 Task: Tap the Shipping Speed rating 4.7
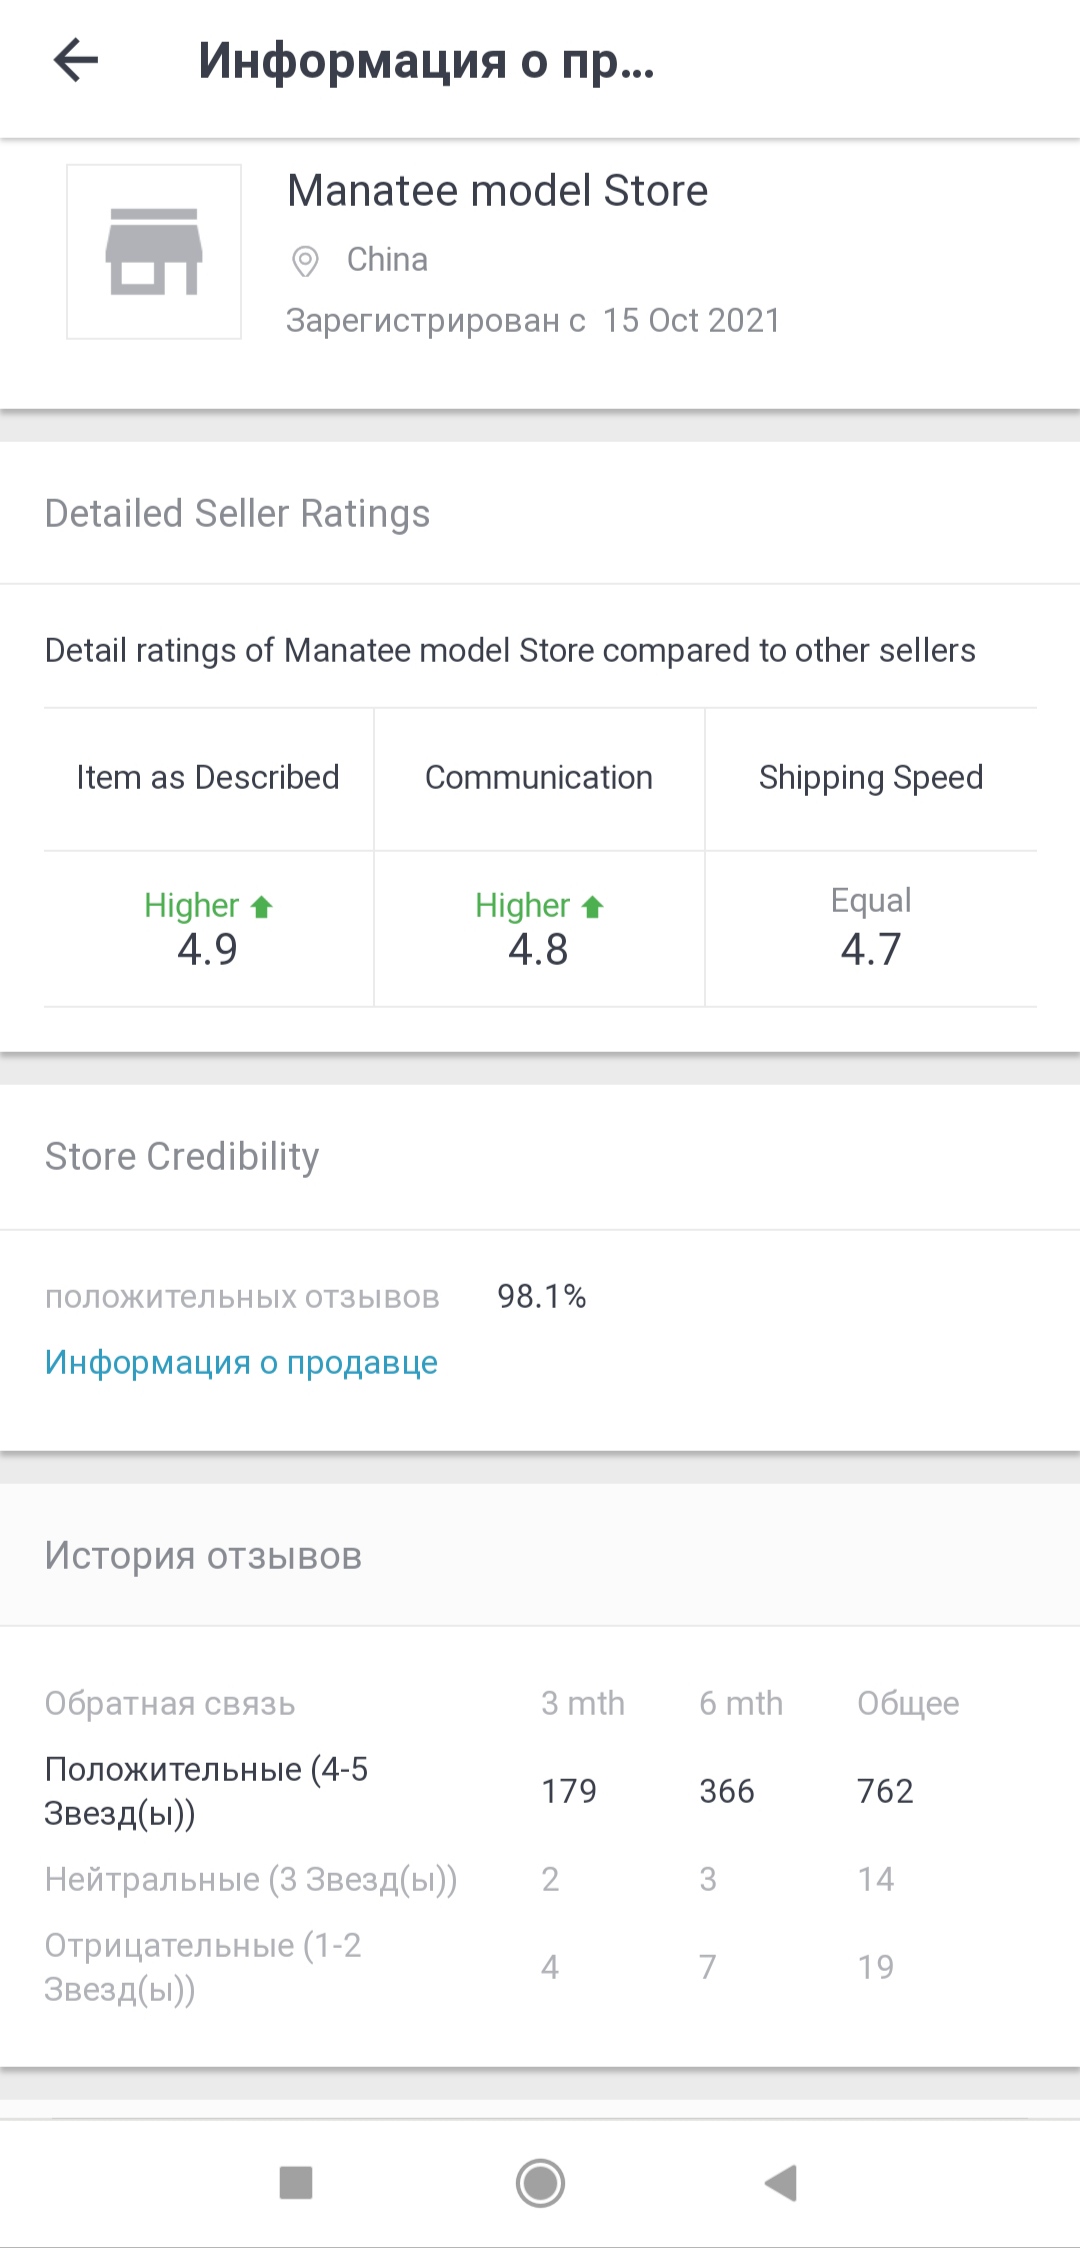click(x=871, y=949)
